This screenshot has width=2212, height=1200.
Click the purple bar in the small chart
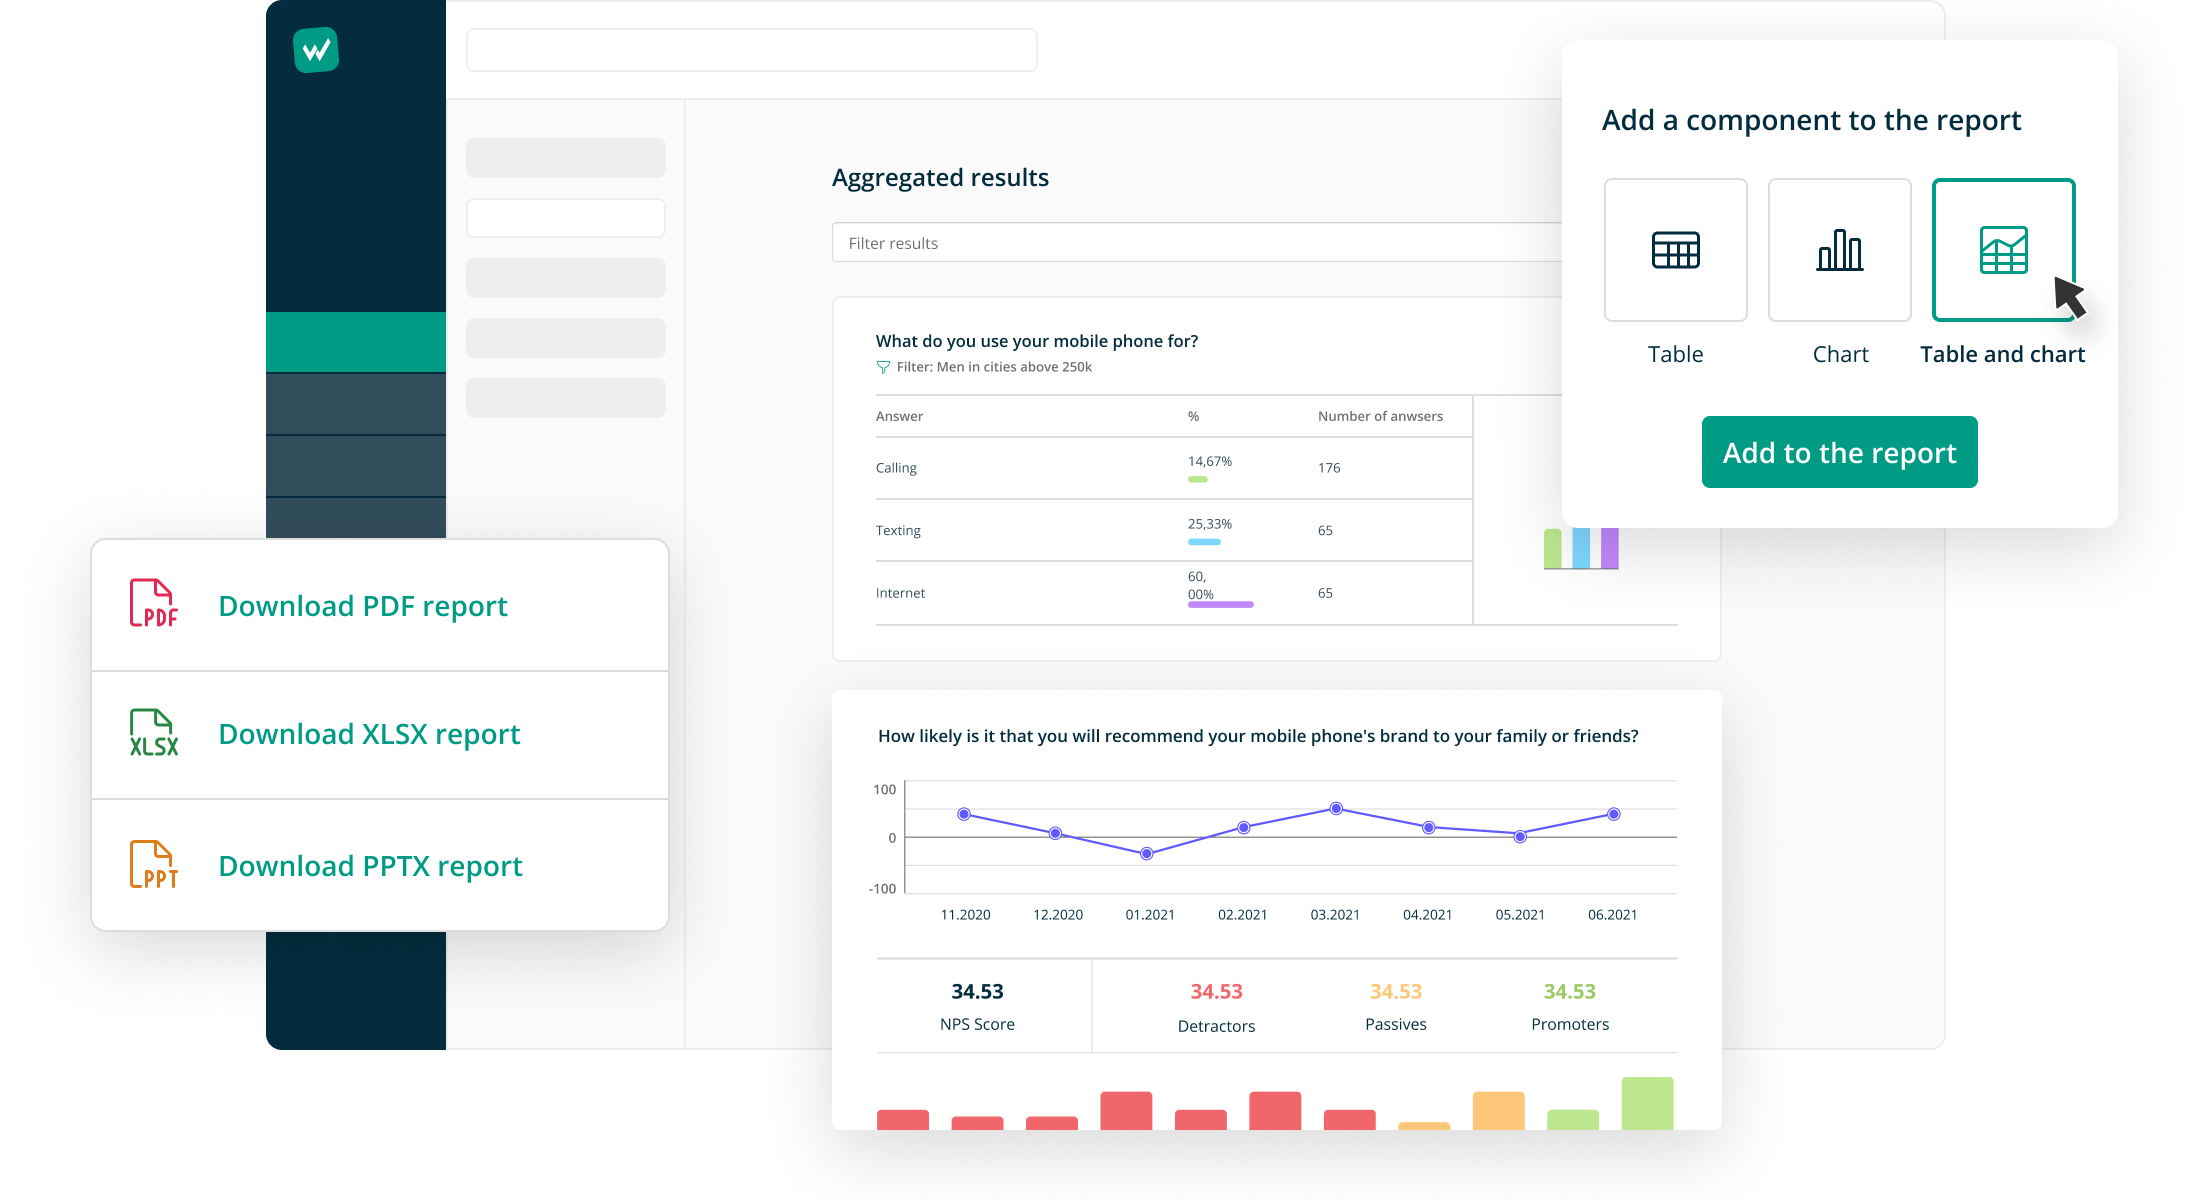tap(1609, 548)
